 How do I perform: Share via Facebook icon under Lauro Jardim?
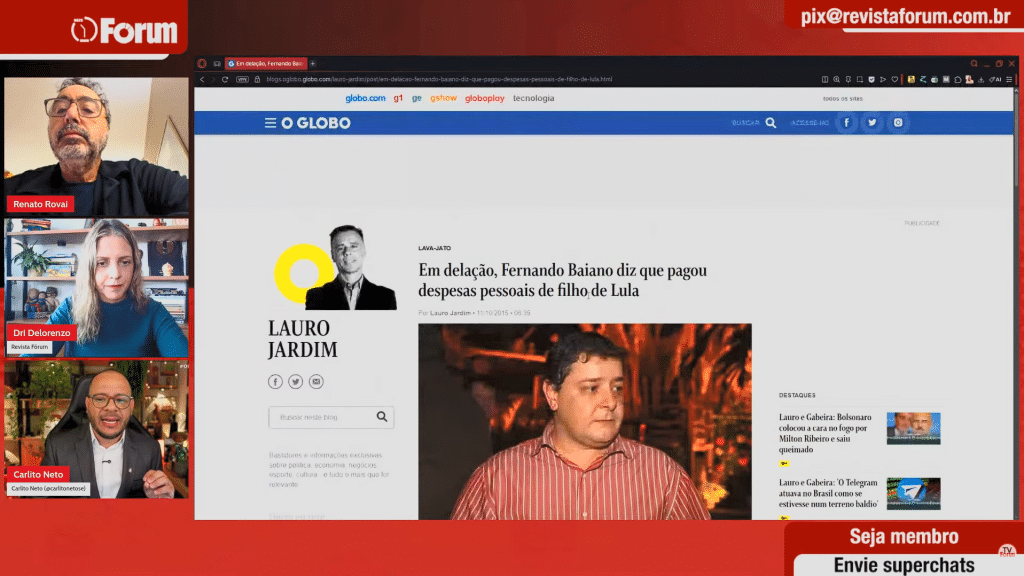(x=275, y=381)
